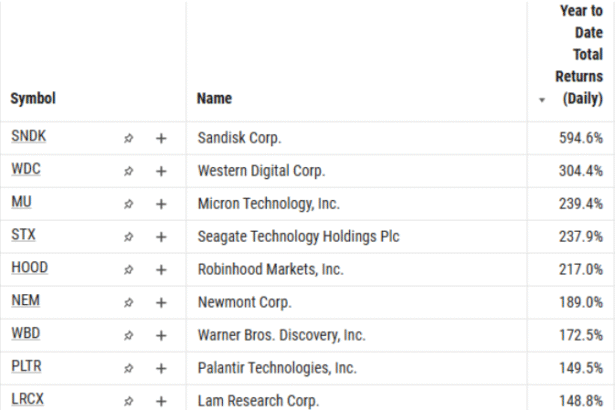This screenshot has height=410, width=615.
Task: Pin the PLTR row
Action: point(128,368)
